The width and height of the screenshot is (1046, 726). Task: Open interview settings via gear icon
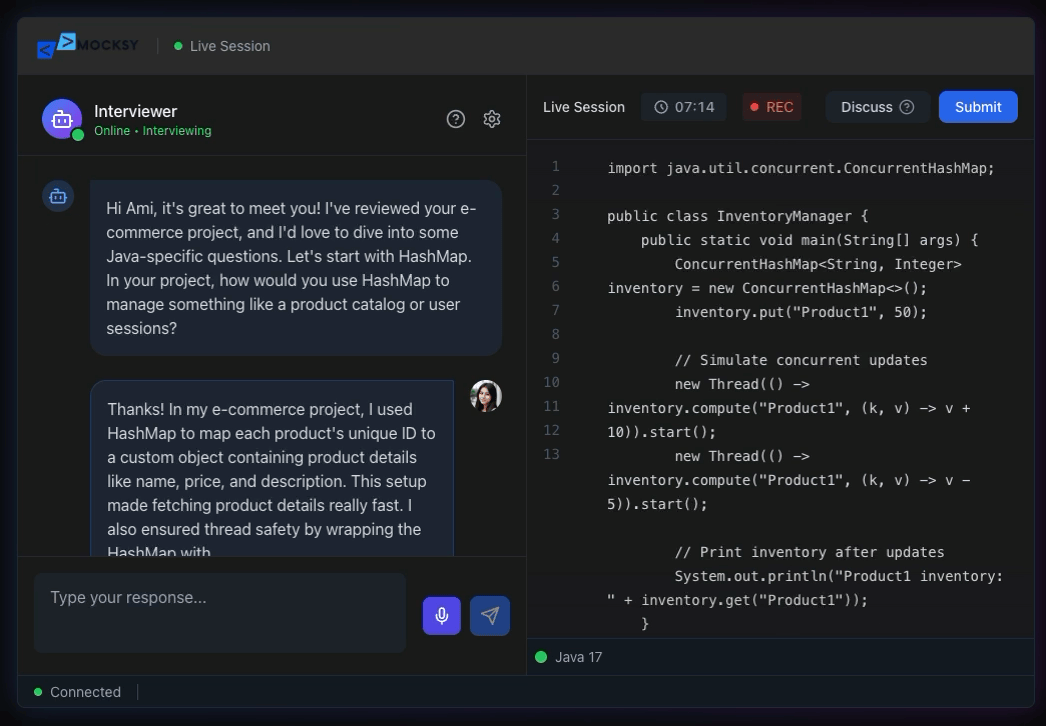491,118
